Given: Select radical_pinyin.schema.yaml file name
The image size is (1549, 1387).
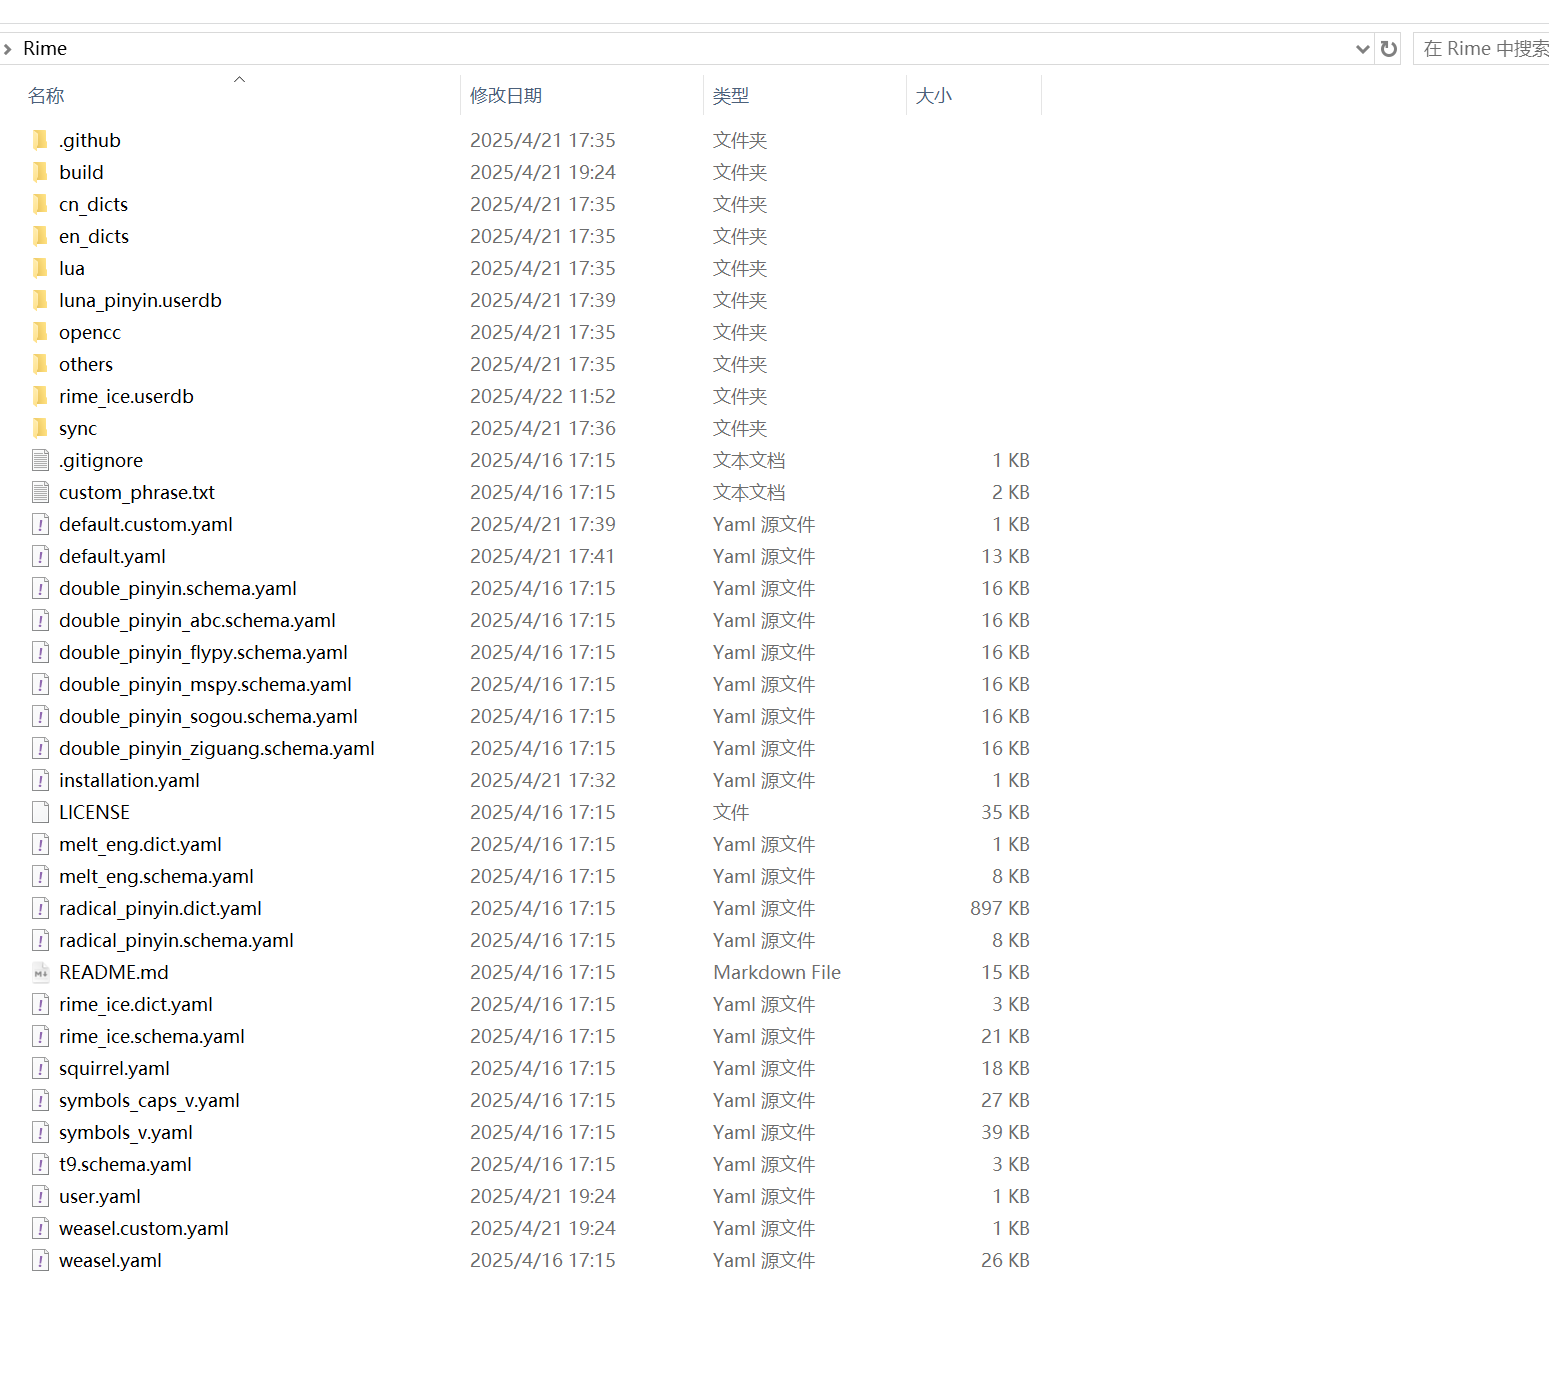Looking at the screenshot, I should pos(176,940).
